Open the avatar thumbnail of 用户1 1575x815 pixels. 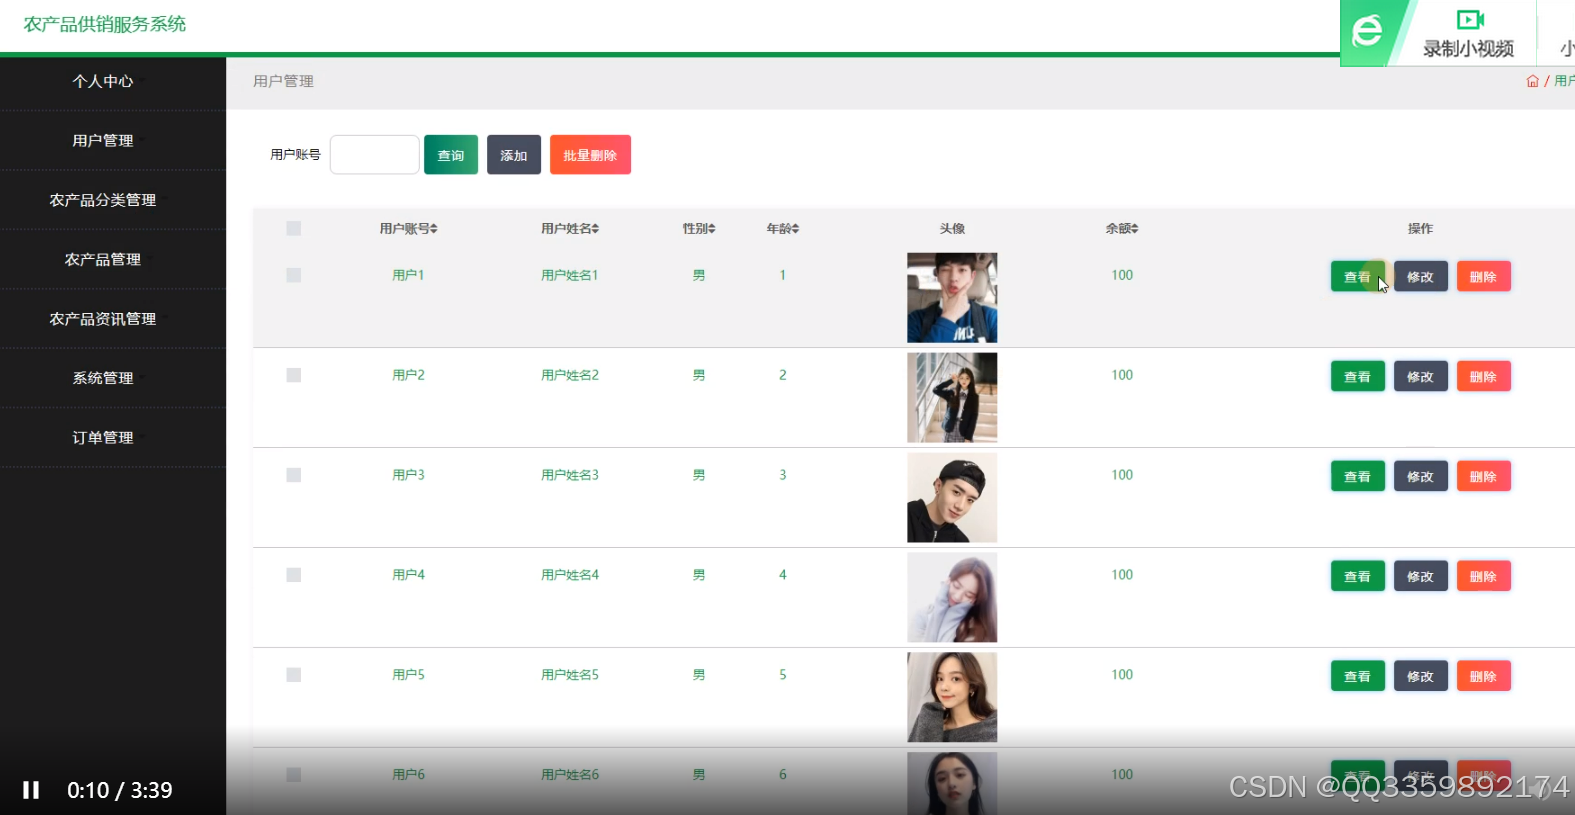click(x=952, y=298)
